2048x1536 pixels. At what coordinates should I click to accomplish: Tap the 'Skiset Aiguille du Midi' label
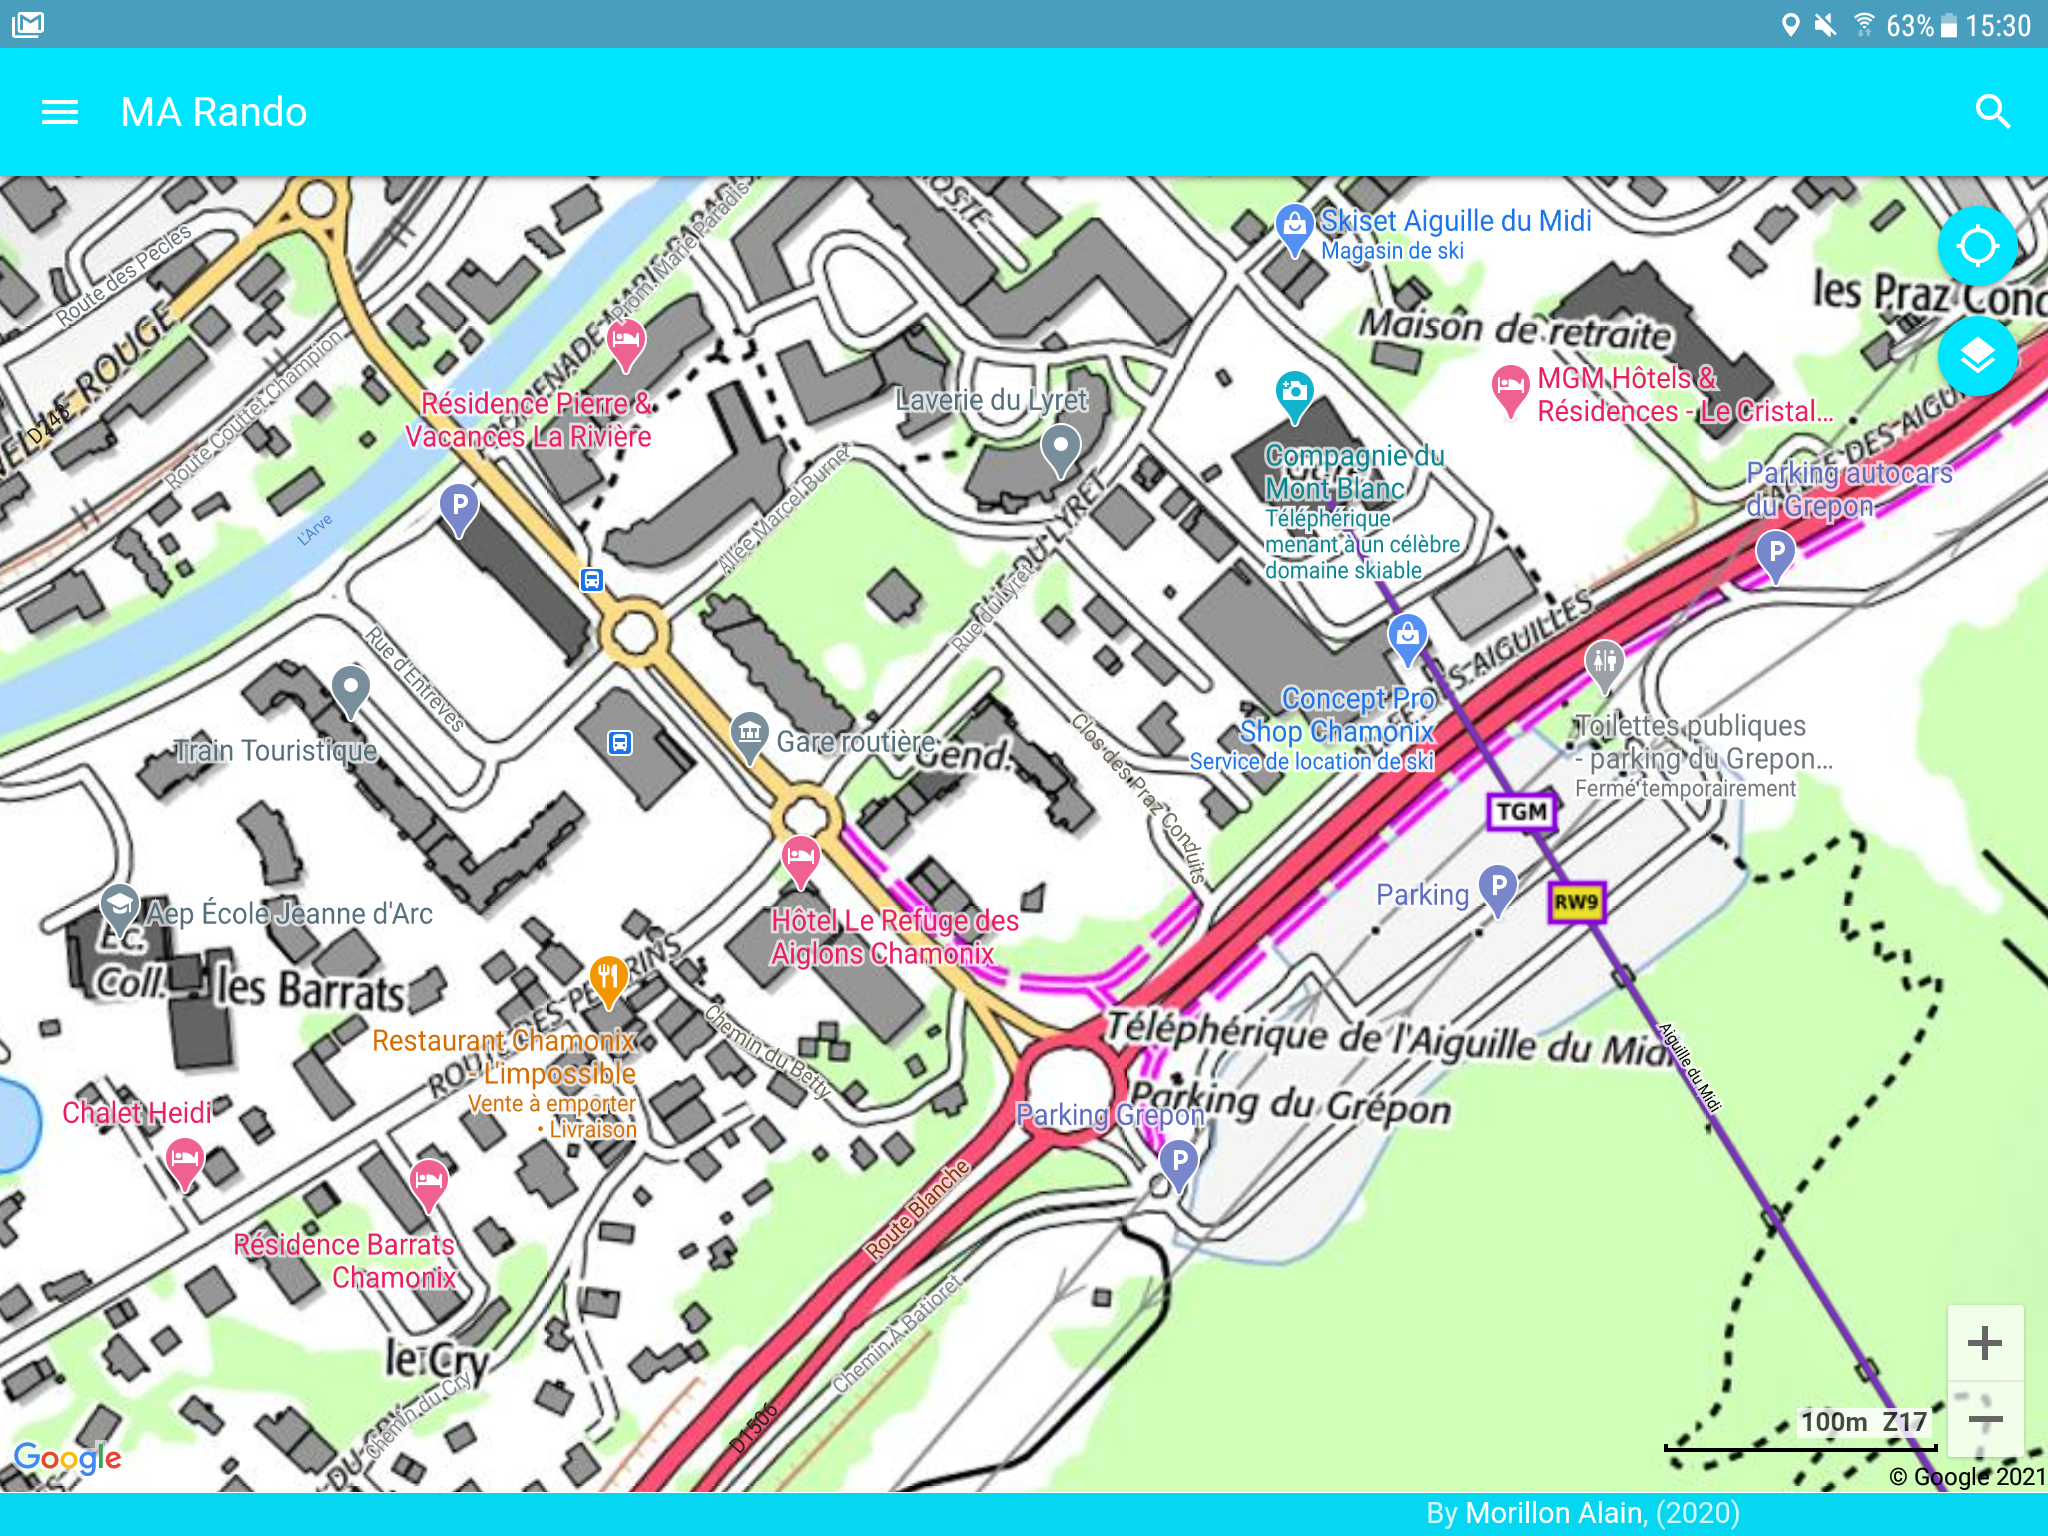point(1456,221)
